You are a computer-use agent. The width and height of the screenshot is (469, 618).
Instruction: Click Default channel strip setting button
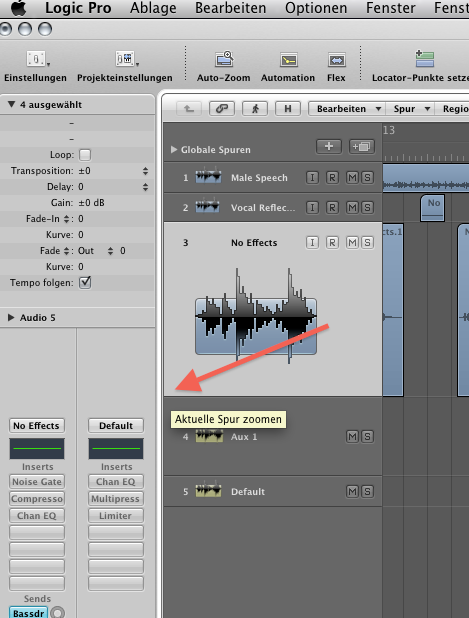(x=116, y=426)
